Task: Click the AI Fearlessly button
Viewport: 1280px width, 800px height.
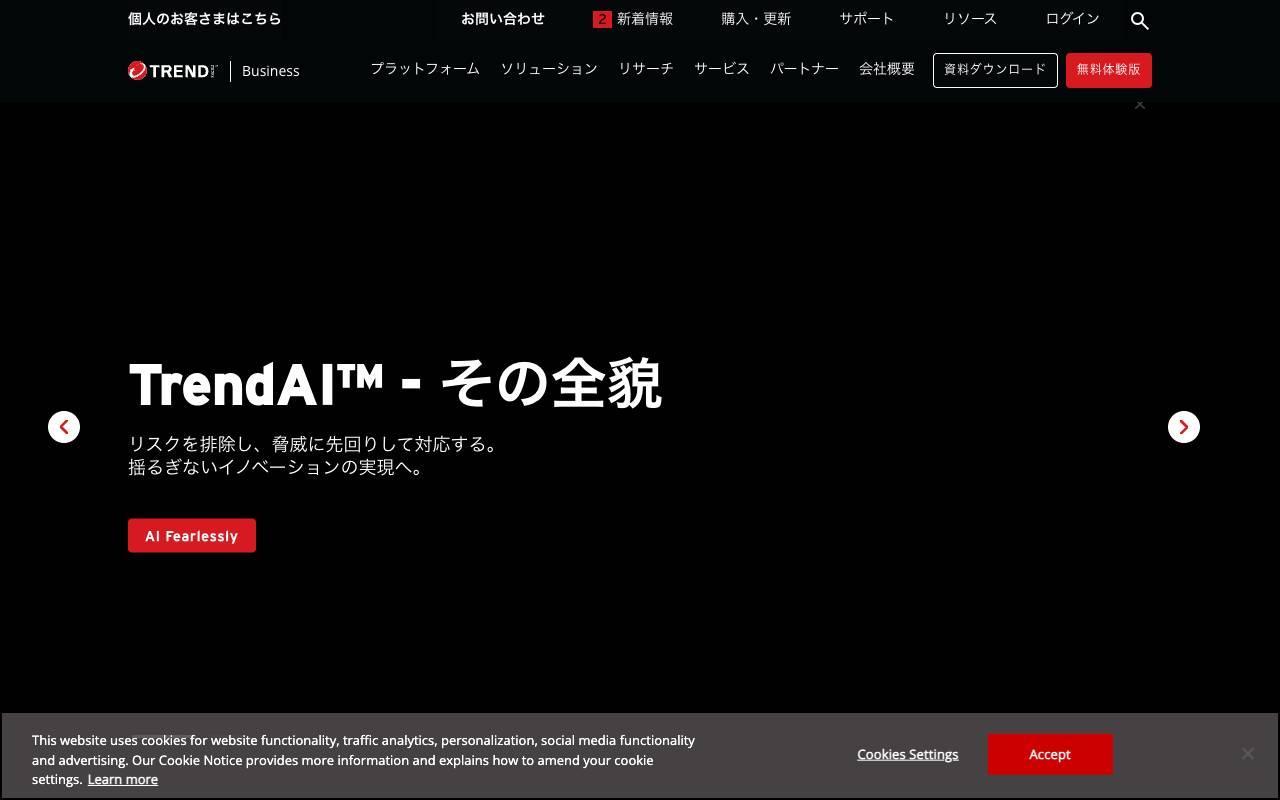Action: [x=191, y=535]
